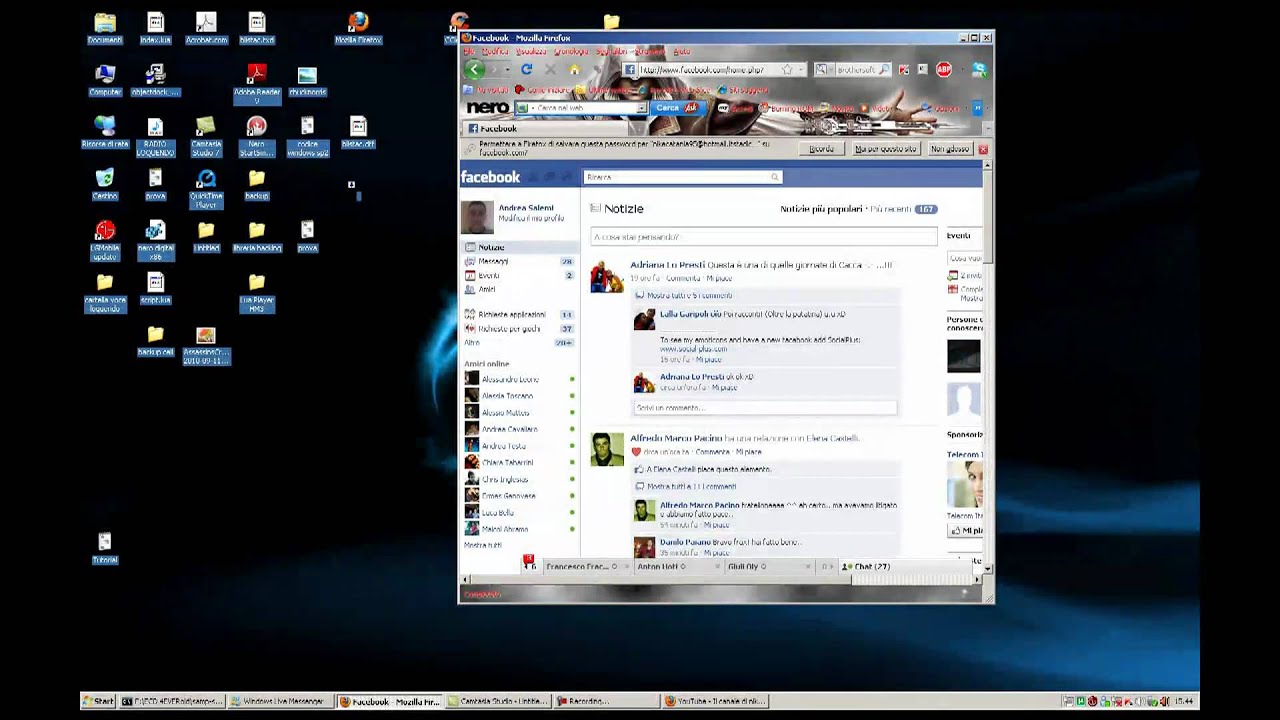
Task: Open QuickTime Player desktop shortcut
Action: pyautogui.click(x=206, y=188)
